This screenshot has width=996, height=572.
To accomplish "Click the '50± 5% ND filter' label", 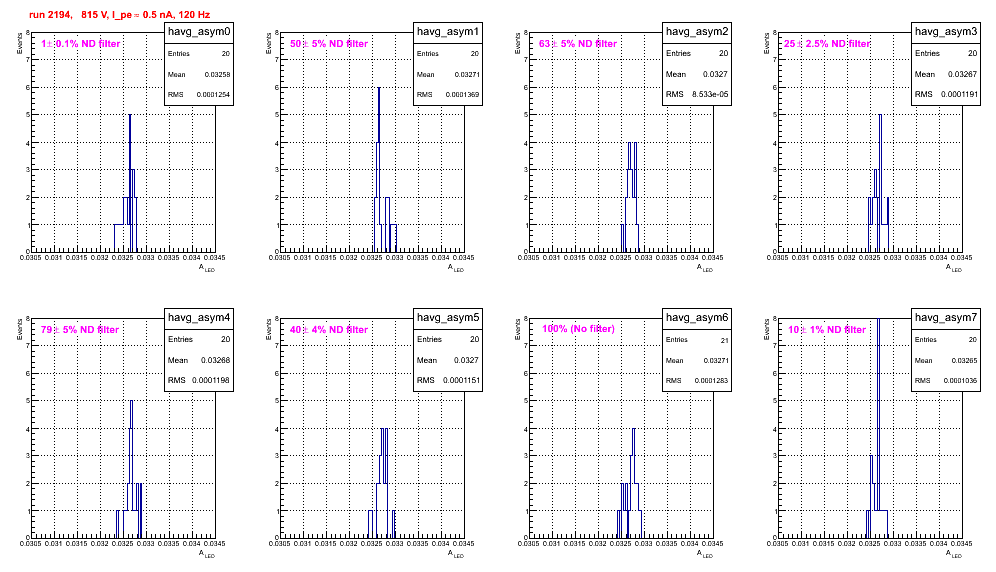I will point(329,44).
